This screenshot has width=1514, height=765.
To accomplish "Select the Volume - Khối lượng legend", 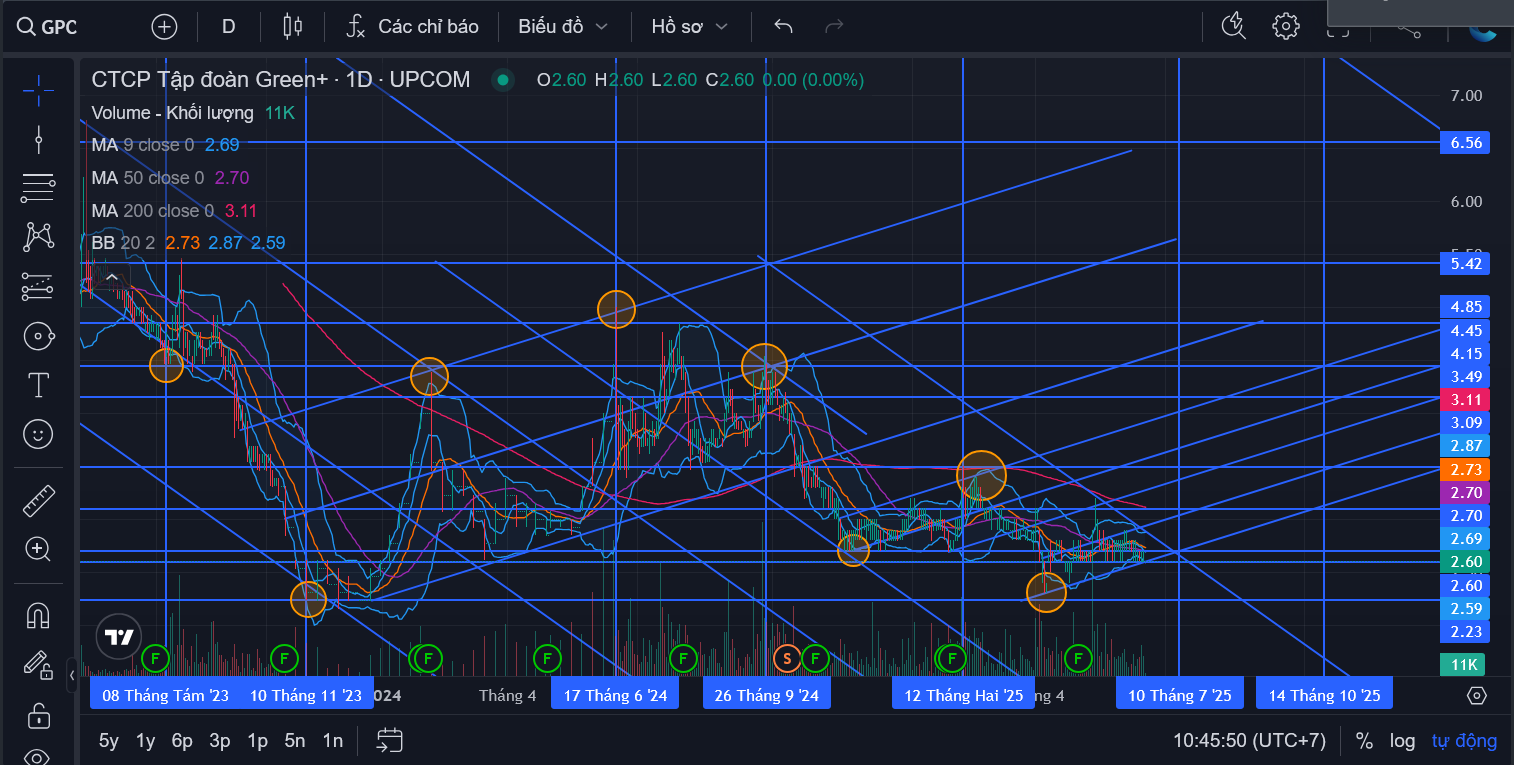I will coord(172,113).
